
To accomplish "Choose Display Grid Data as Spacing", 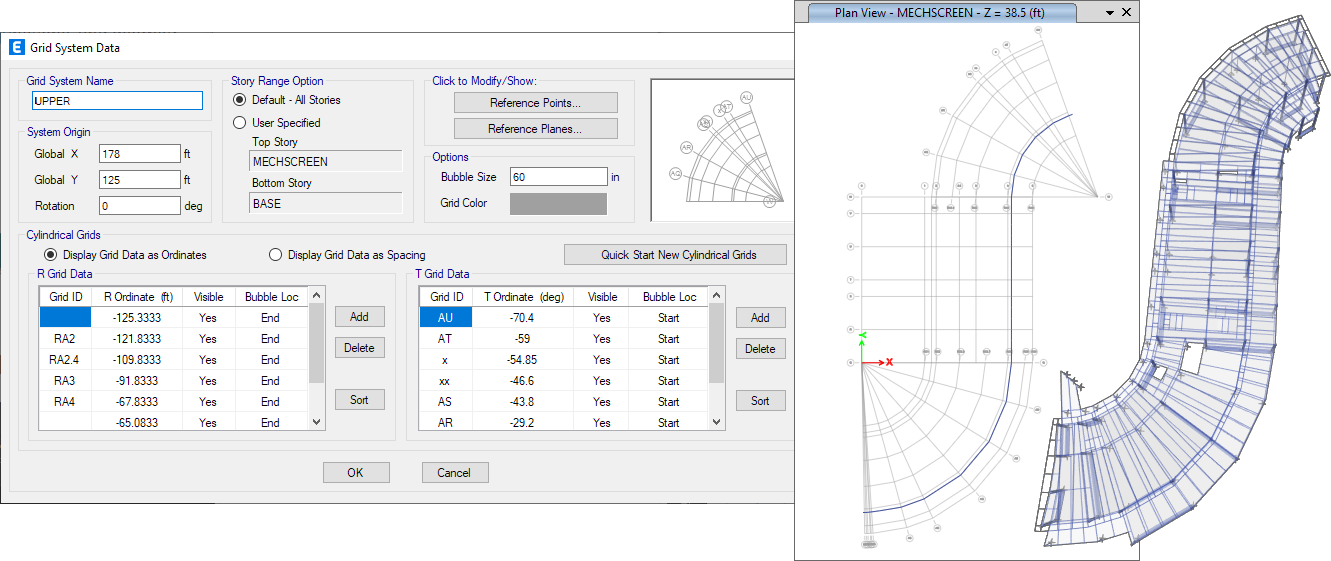I will pos(275,255).
